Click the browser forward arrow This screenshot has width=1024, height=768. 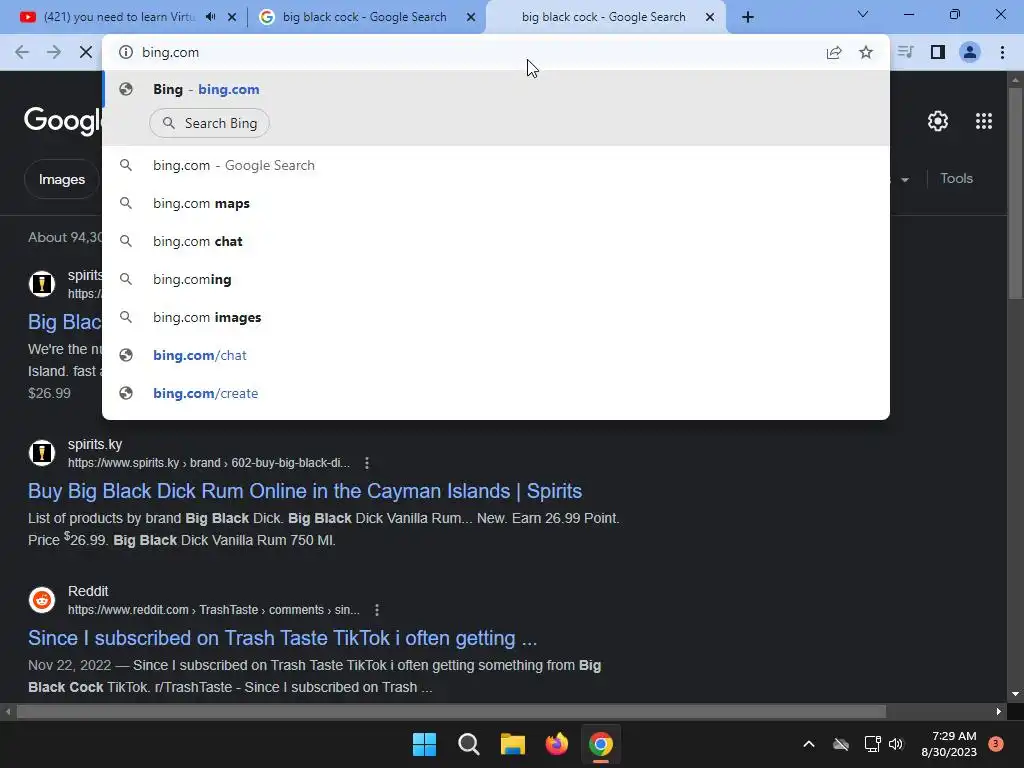pyautogui.click(x=54, y=52)
